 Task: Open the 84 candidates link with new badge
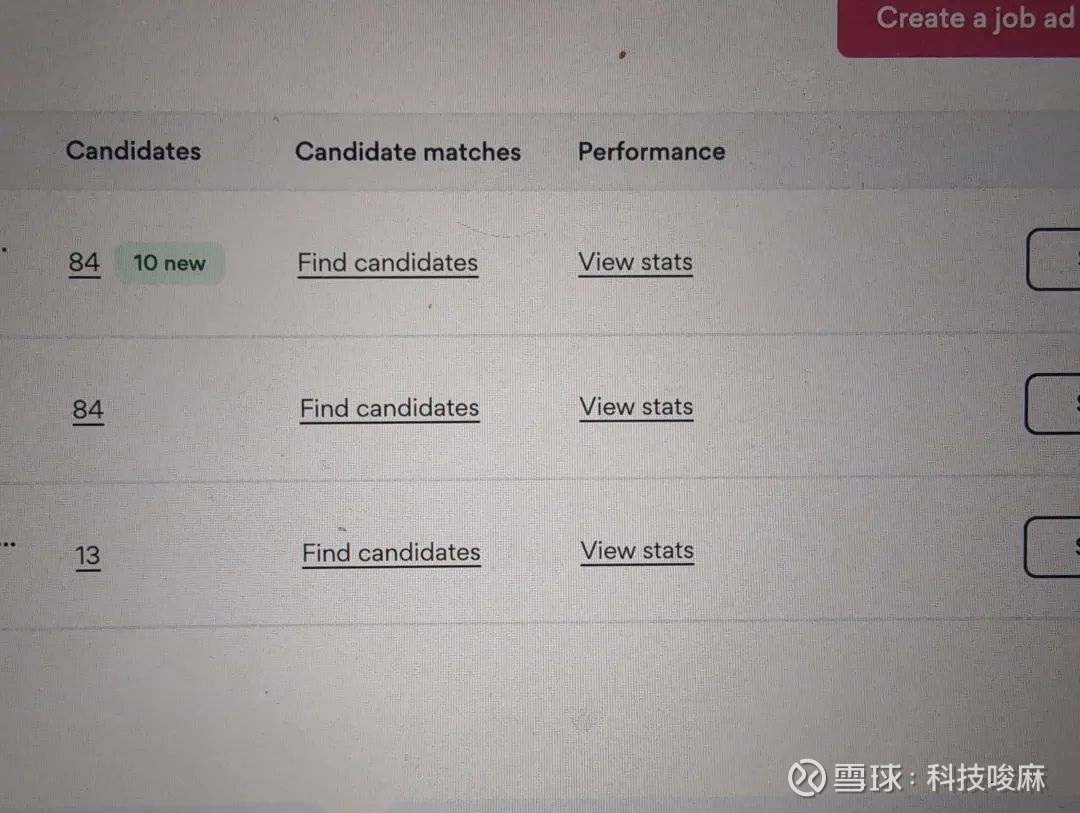(x=84, y=263)
